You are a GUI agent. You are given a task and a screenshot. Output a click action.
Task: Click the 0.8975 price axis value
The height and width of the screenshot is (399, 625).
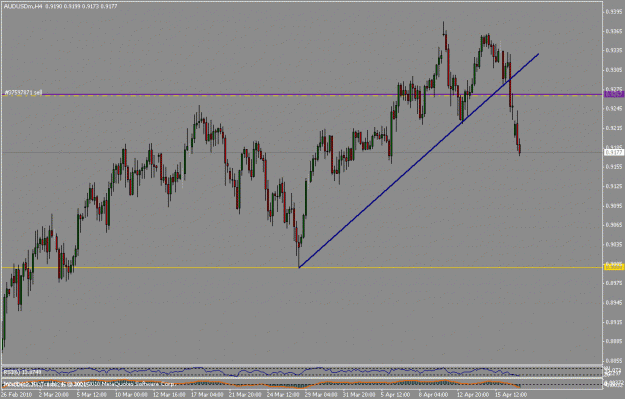[614, 283]
